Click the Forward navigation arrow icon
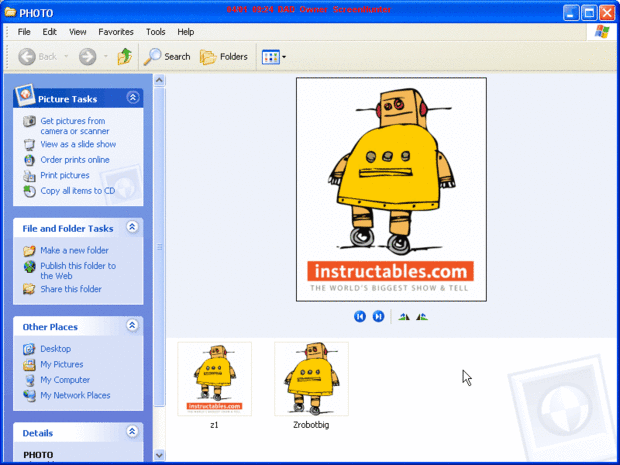This screenshot has width=620, height=465. [x=87, y=57]
